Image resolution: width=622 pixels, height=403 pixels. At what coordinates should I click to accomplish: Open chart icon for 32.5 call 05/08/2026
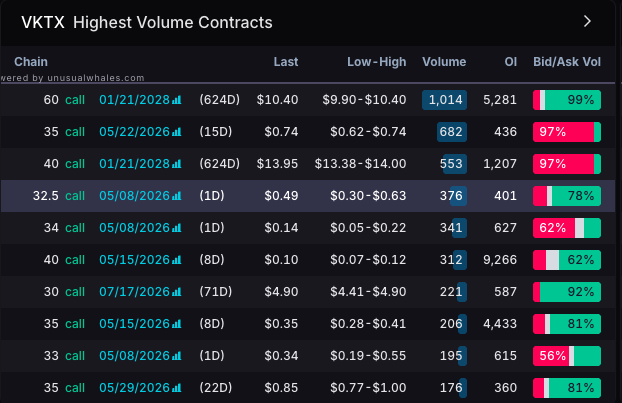[x=177, y=196]
